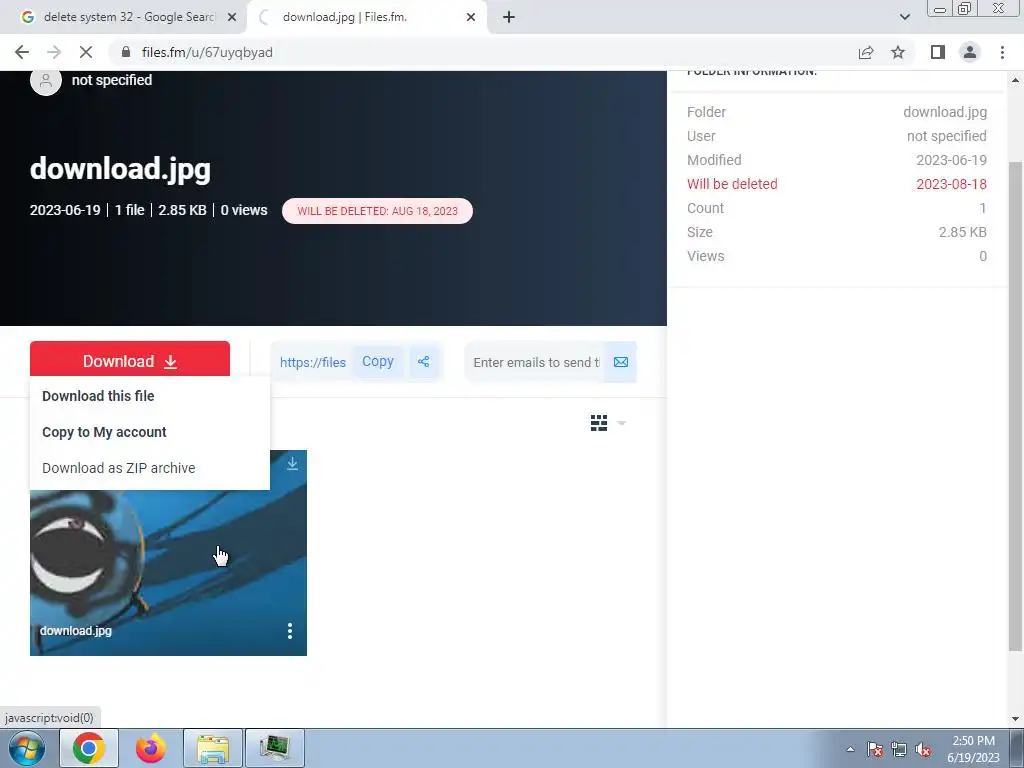Click the red Download button

coord(130,360)
